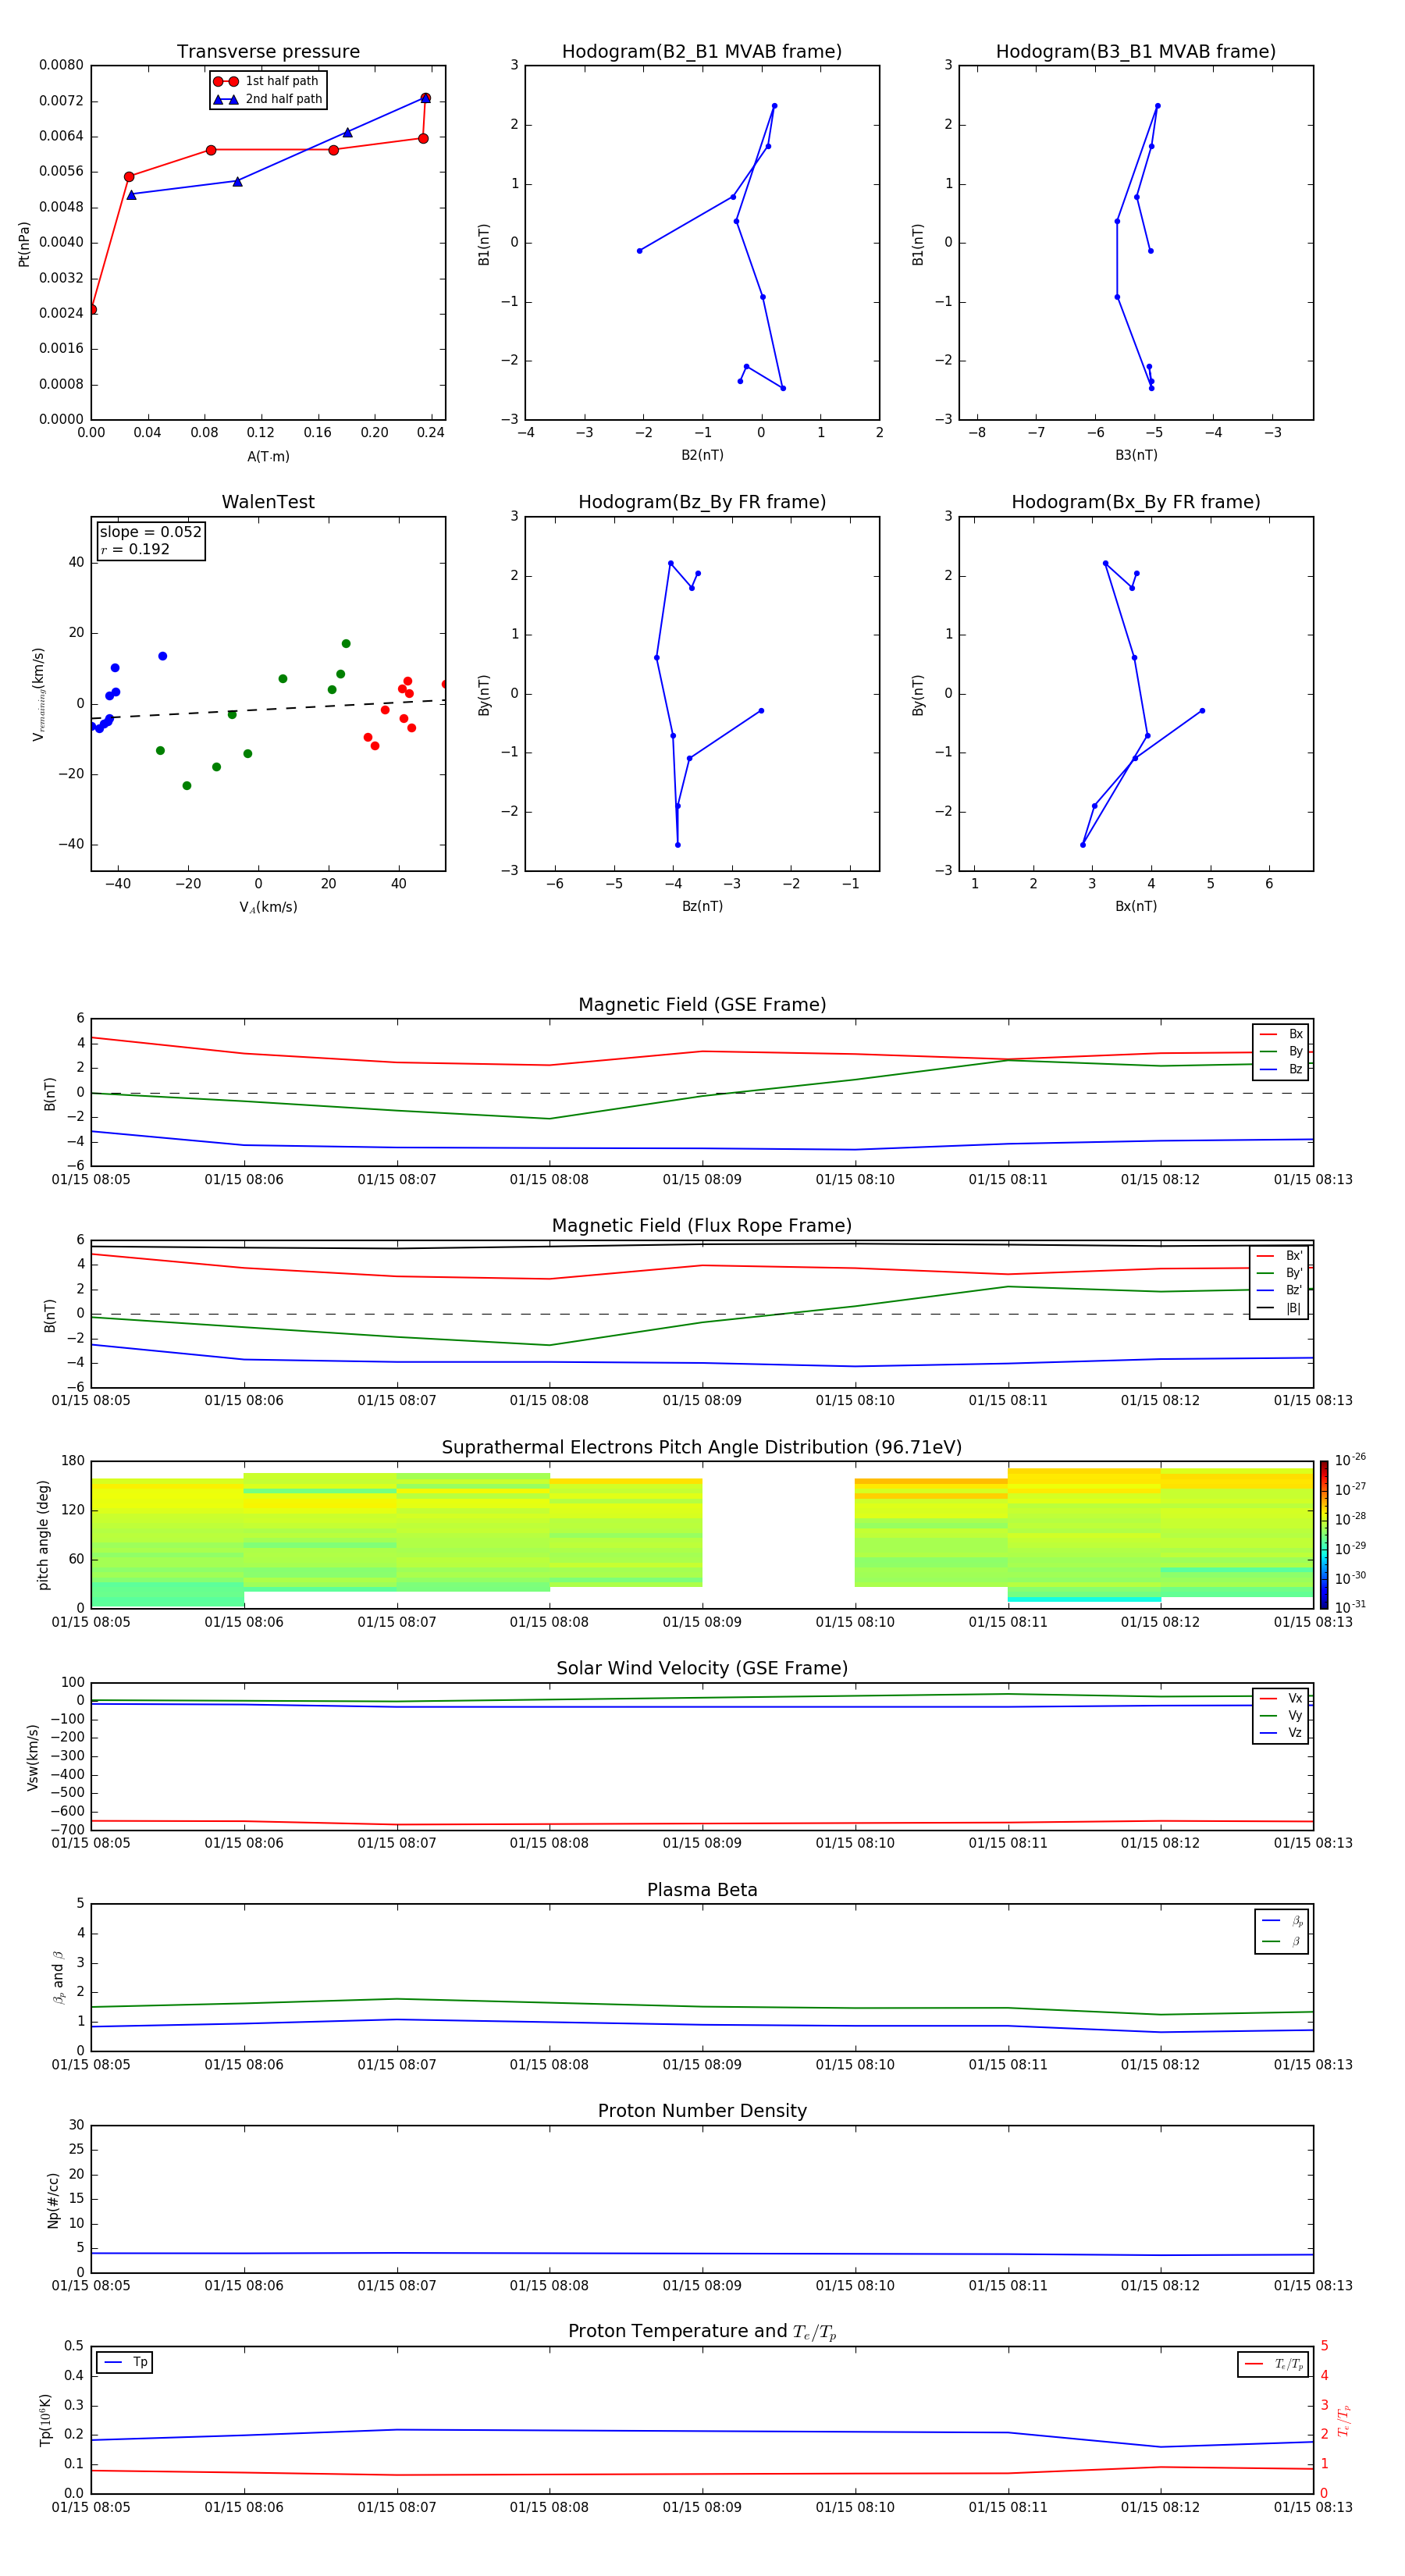This screenshot has width=1405, height=2576.
Task: Click '10^-31' colorbar tick label
Action: click(x=1350, y=1607)
